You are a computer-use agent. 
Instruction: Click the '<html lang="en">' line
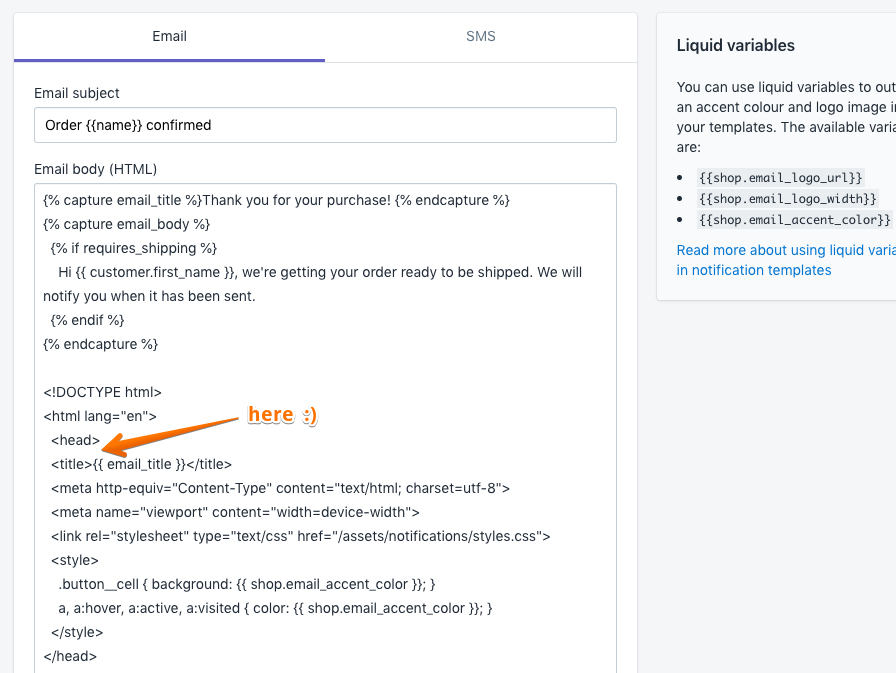point(100,416)
